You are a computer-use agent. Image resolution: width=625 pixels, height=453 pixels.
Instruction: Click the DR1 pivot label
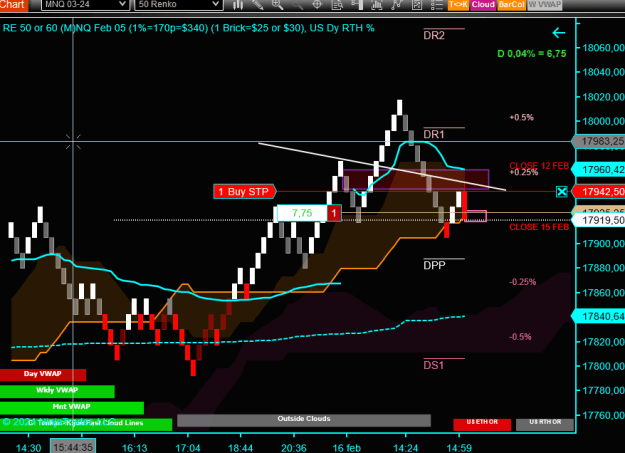pos(434,134)
